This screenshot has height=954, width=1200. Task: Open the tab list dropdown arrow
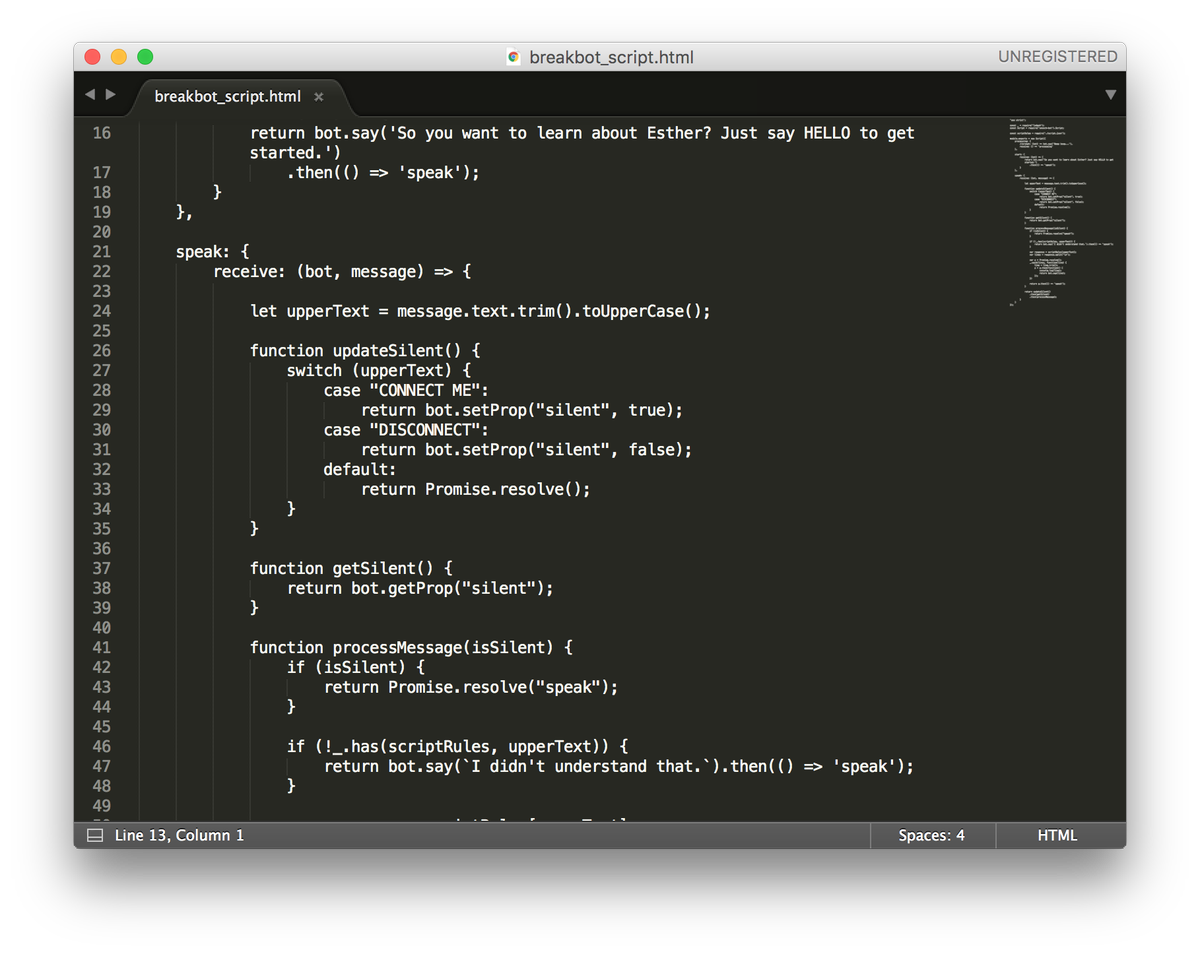pos(1110,95)
